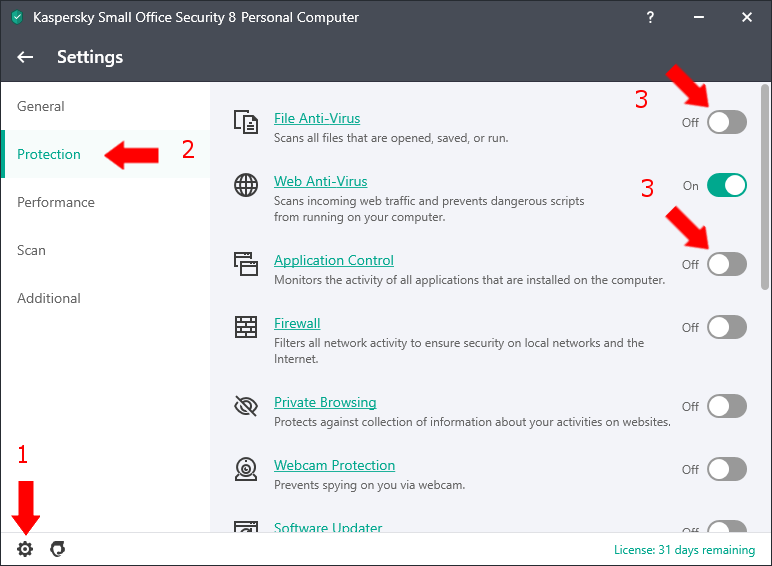Viewport: 772px width, 566px height.
Task: Click text 'Prevents spying on you via webcam.'
Action: click(369, 485)
